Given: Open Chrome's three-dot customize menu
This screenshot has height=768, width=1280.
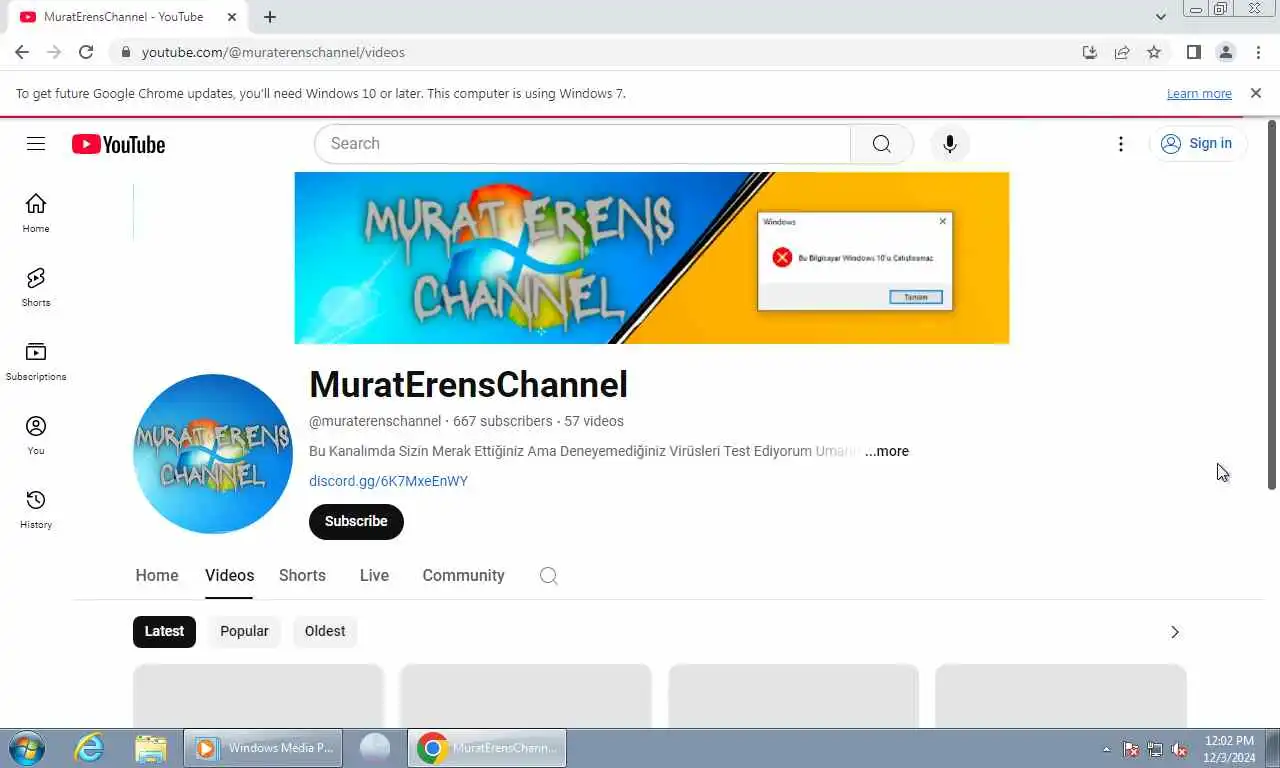Looking at the screenshot, I should 1258,52.
